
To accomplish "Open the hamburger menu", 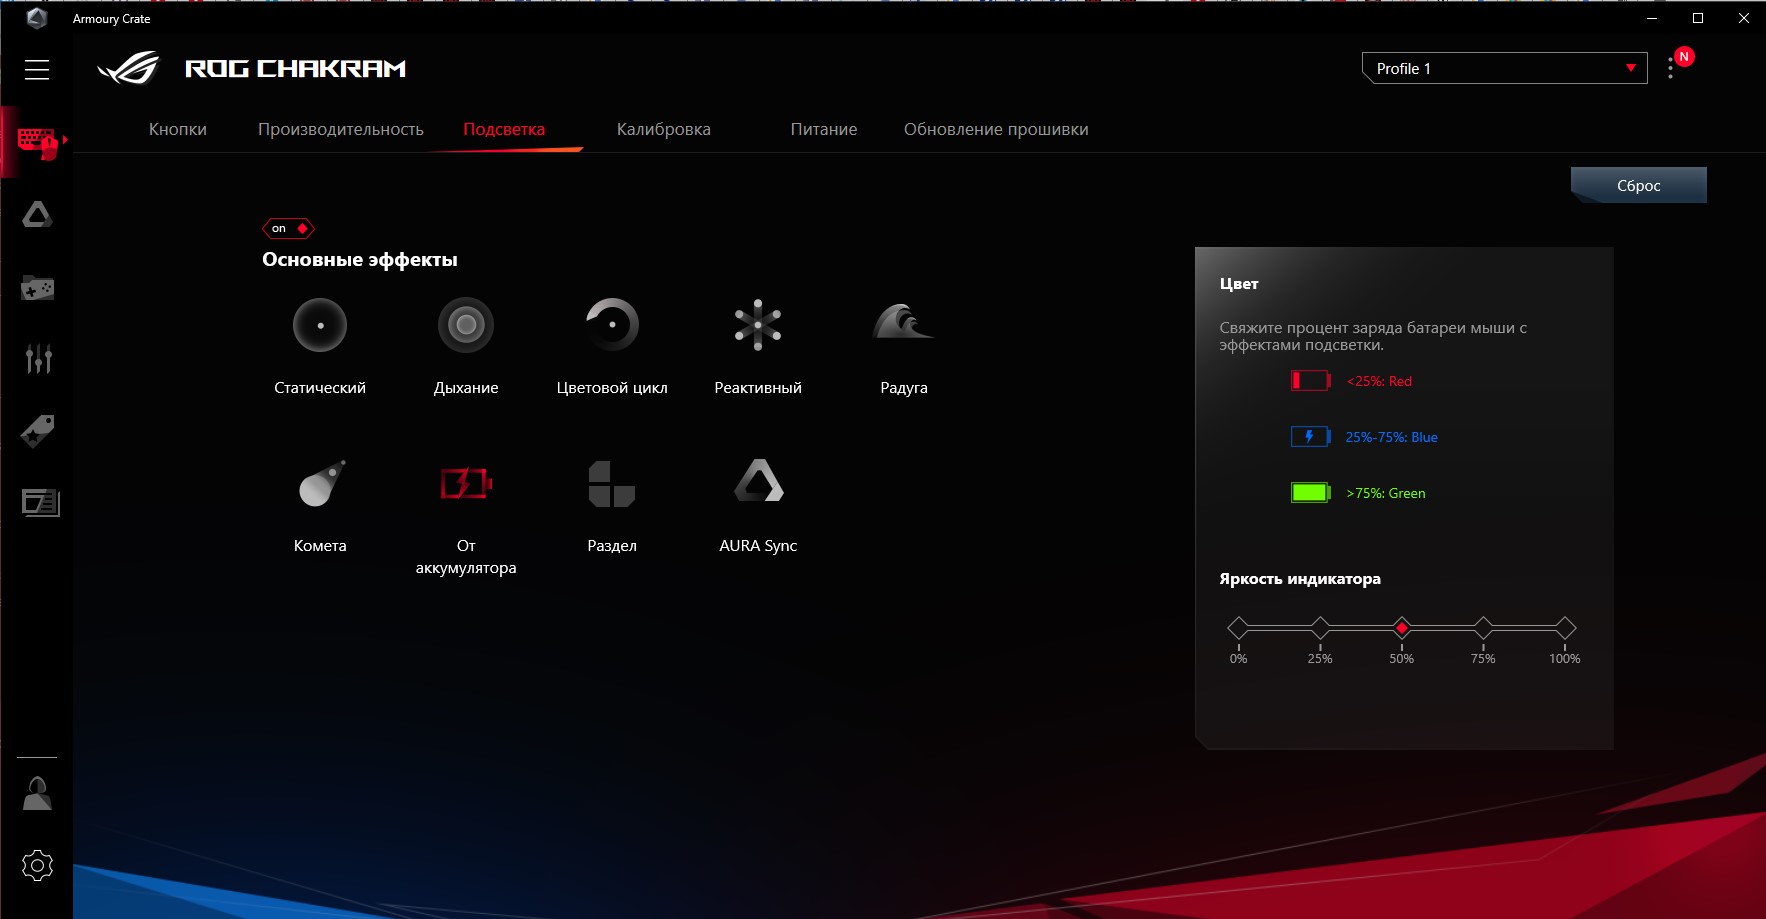I will 37,69.
